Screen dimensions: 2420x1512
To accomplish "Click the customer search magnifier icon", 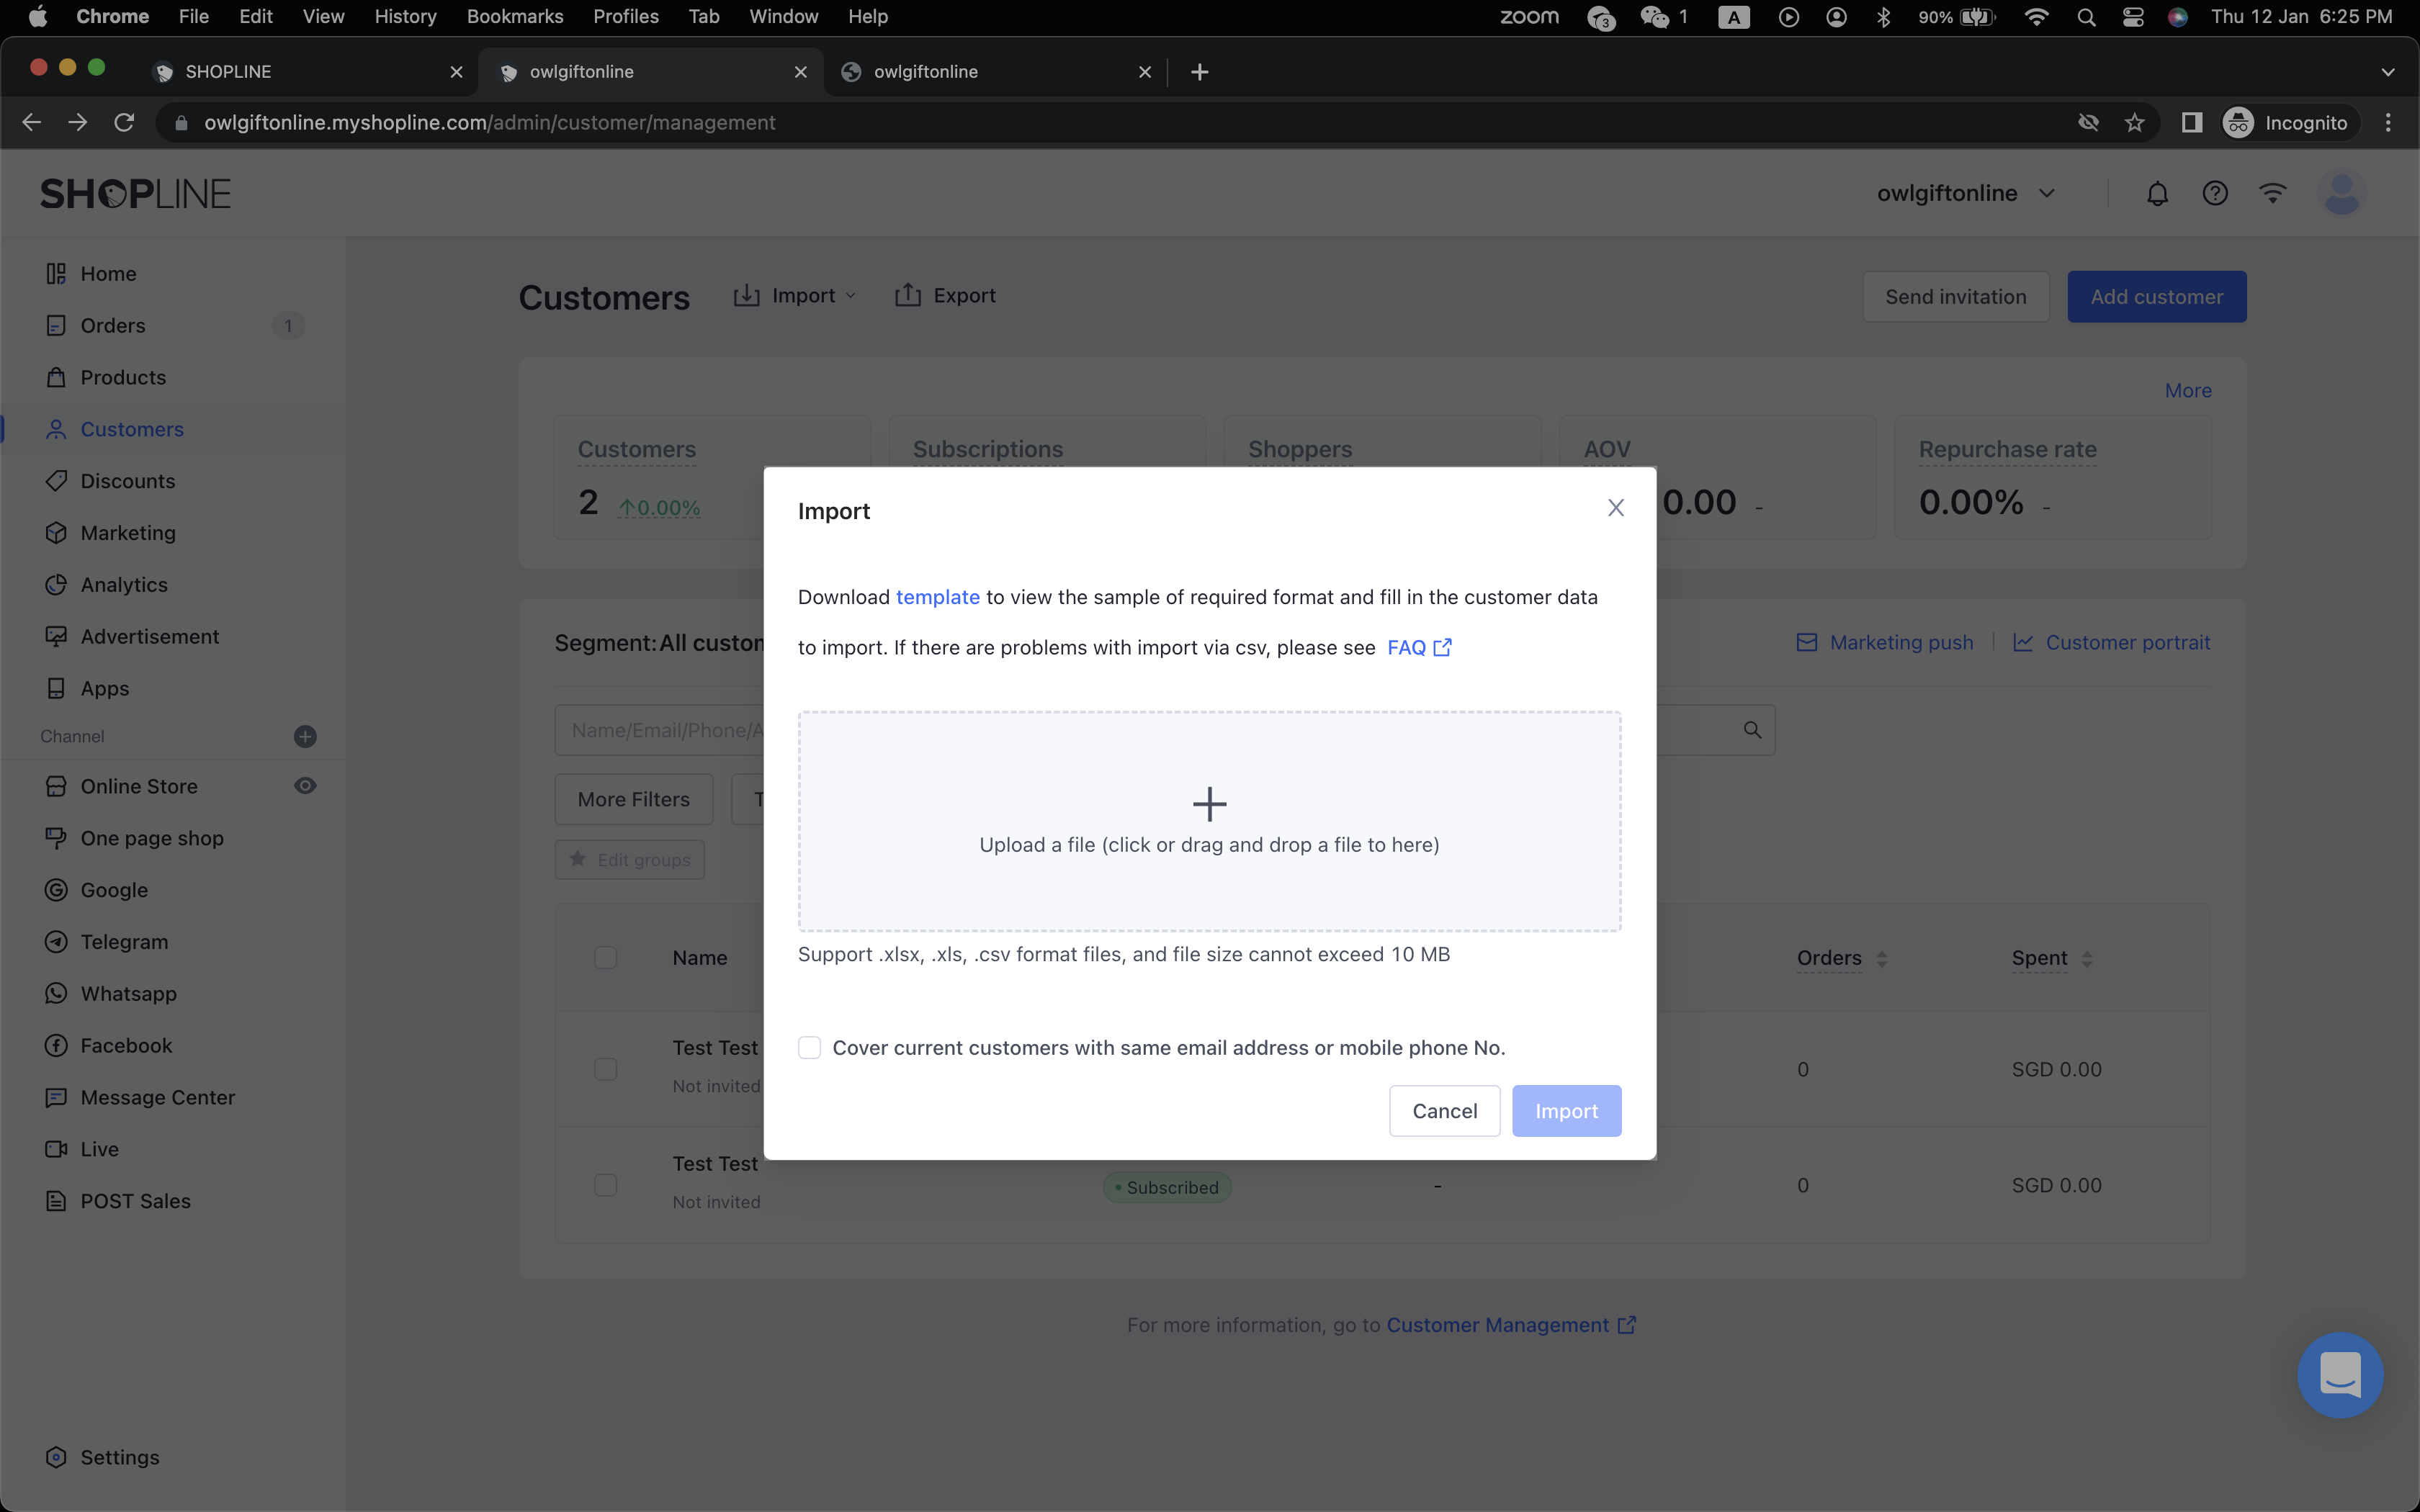I will (x=1752, y=730).
